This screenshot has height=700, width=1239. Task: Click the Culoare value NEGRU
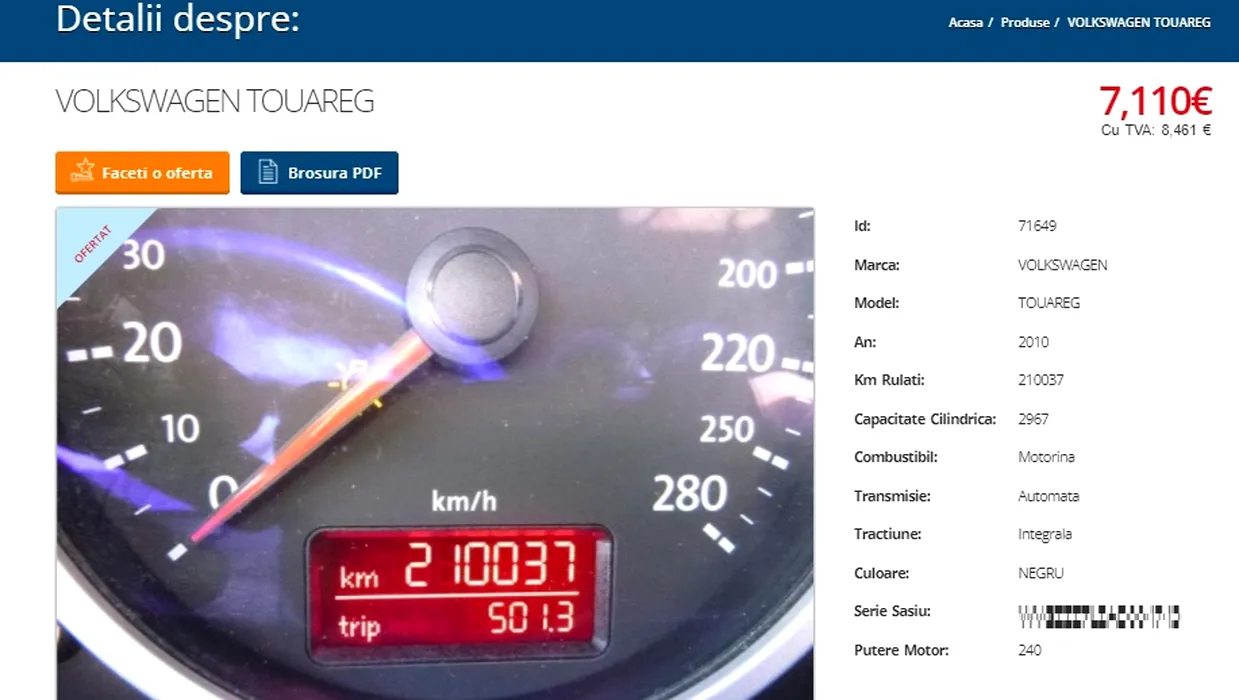(1041, 573)
